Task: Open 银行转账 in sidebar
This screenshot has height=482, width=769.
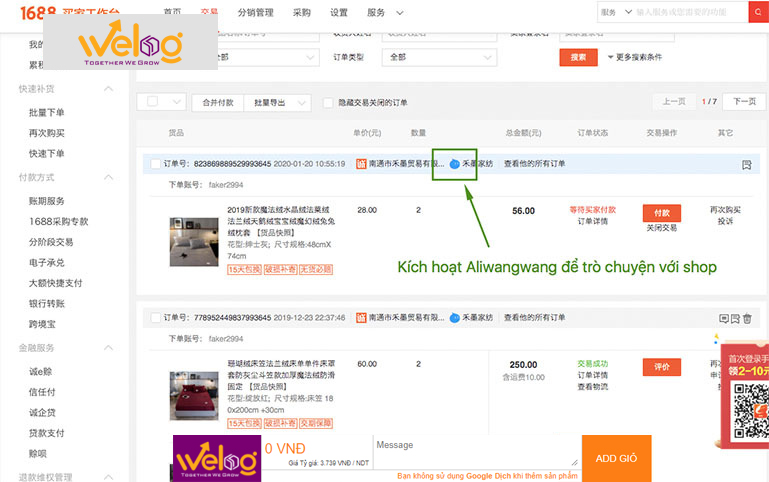Action: coord(47,304)
